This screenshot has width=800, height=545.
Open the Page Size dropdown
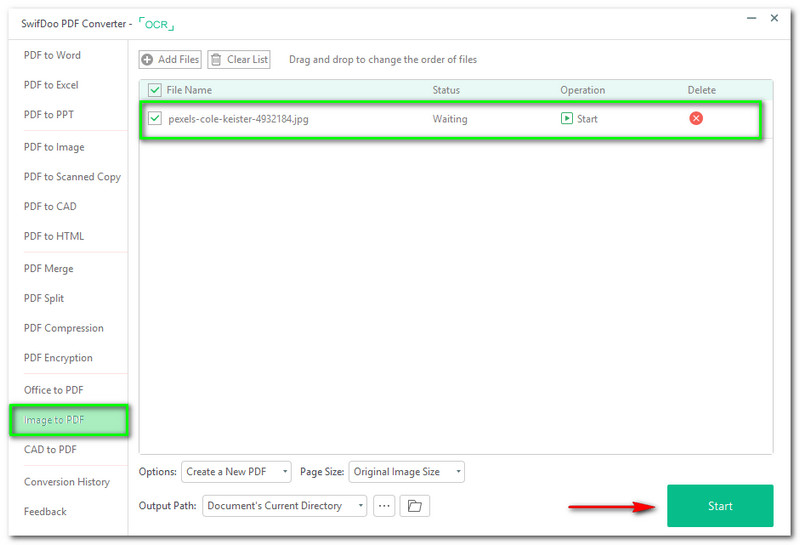pyautogui.click(x=407, y=472)
